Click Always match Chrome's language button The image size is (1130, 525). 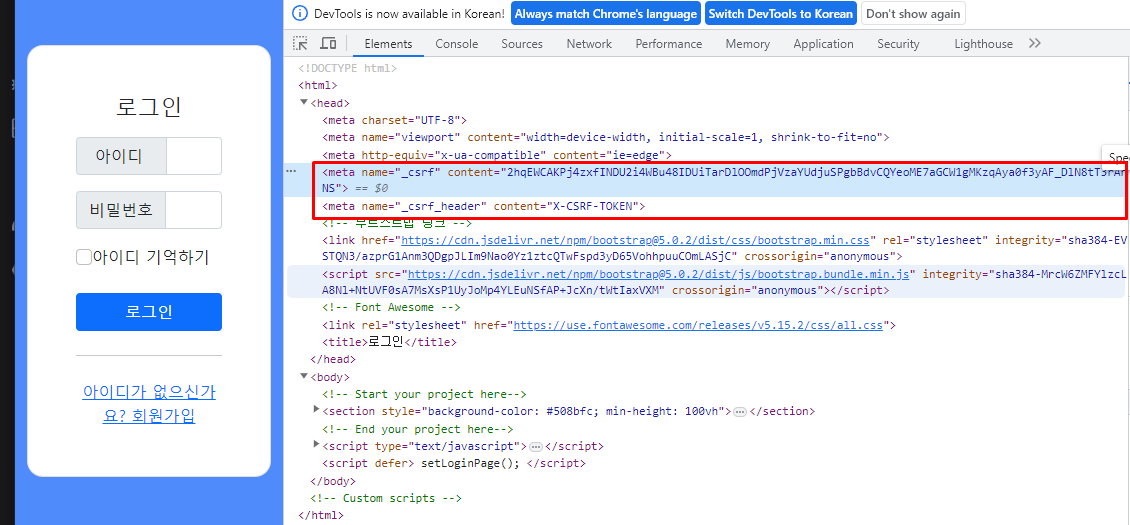(x=606, y=14)
